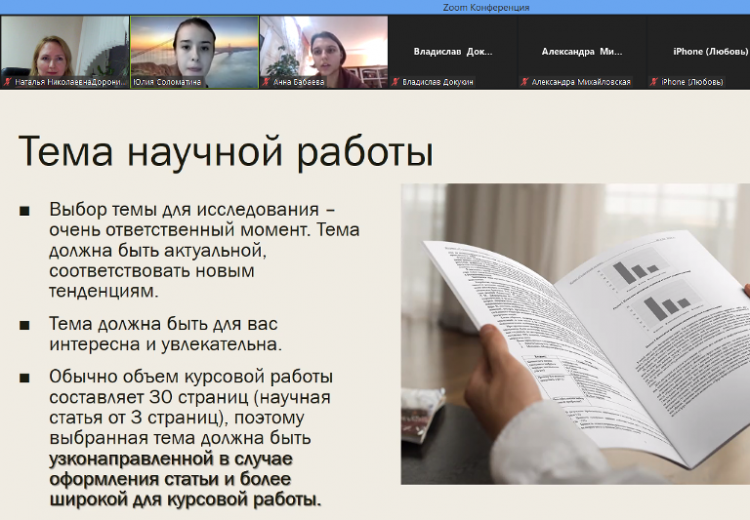
Task: Click muted mic icon for Анна Бабеева
Action: coord(266,82)
